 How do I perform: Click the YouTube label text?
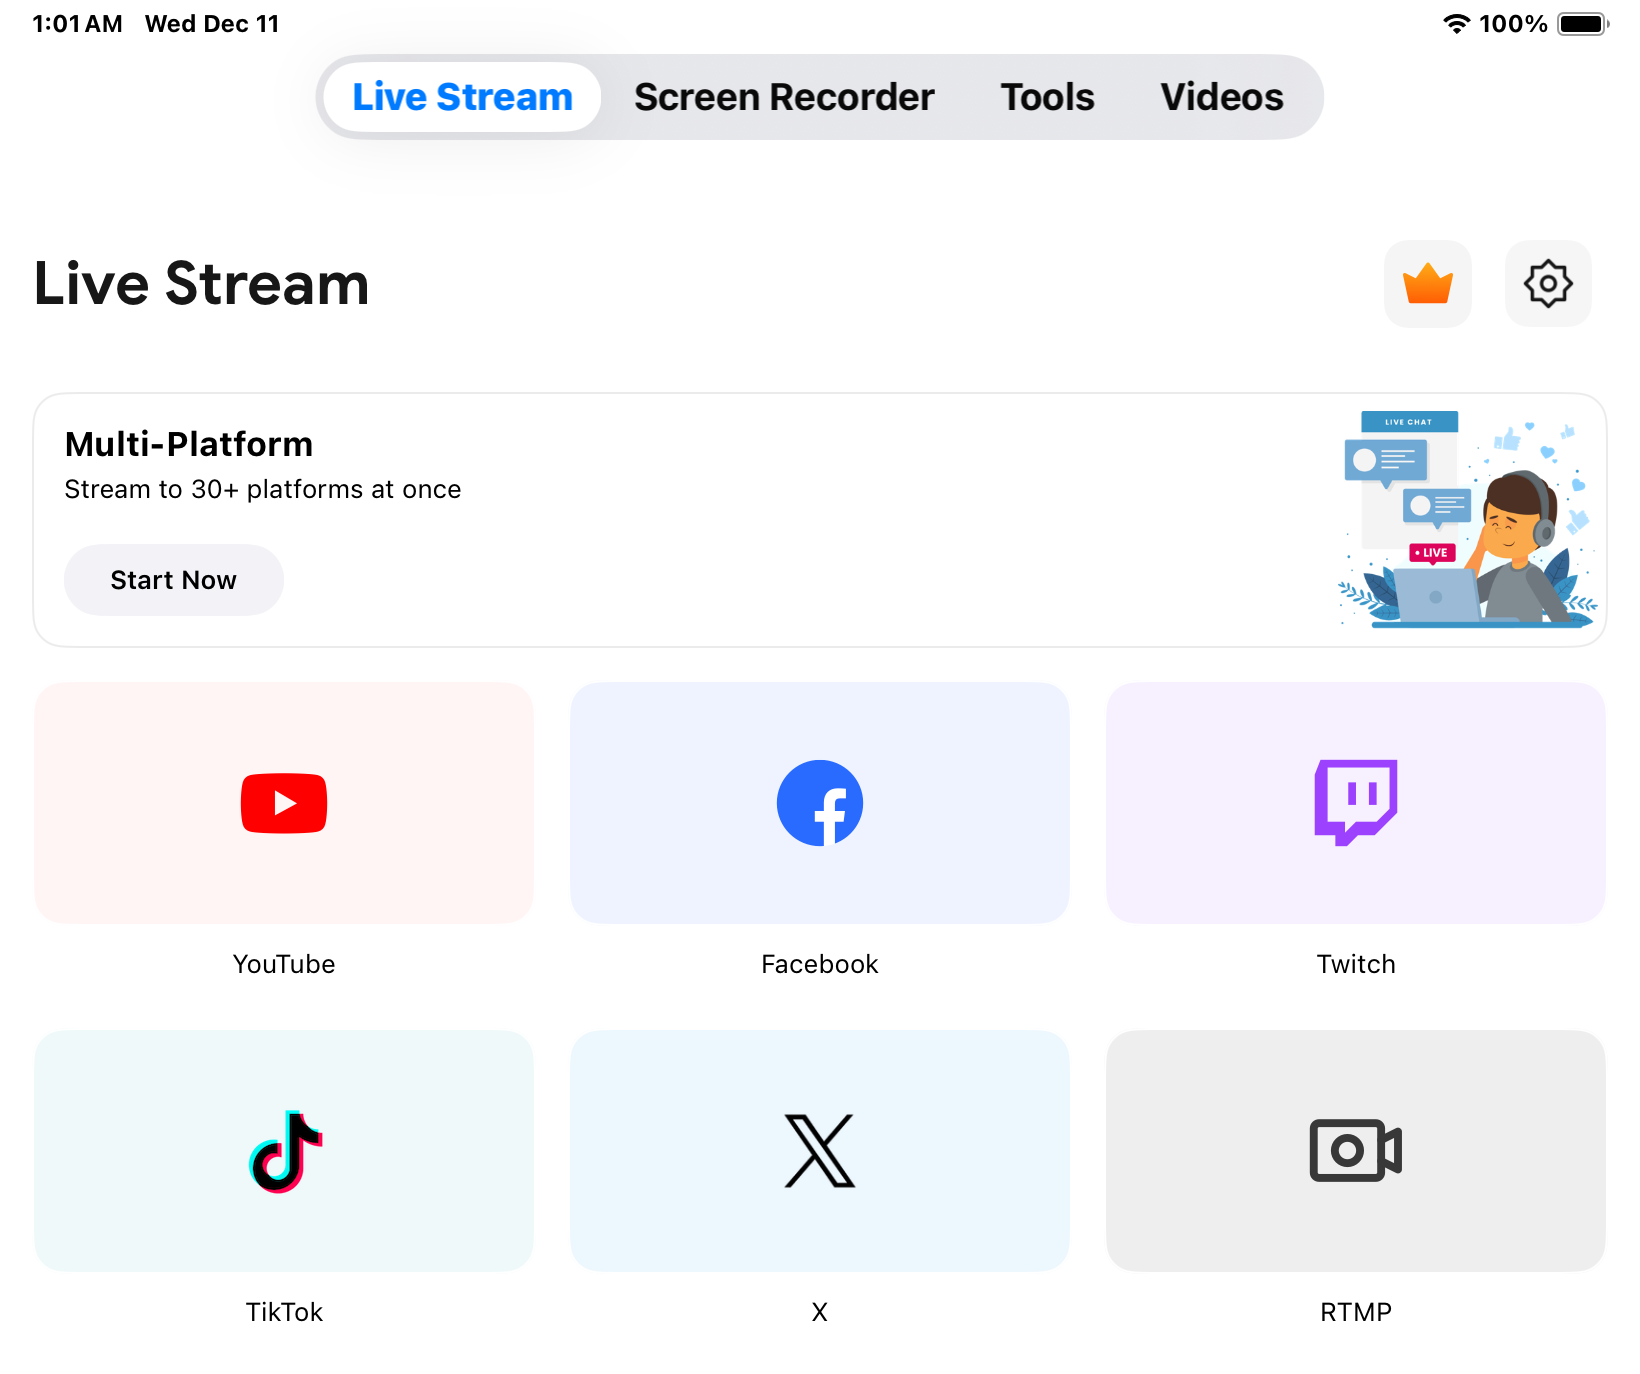pos(284,964)
